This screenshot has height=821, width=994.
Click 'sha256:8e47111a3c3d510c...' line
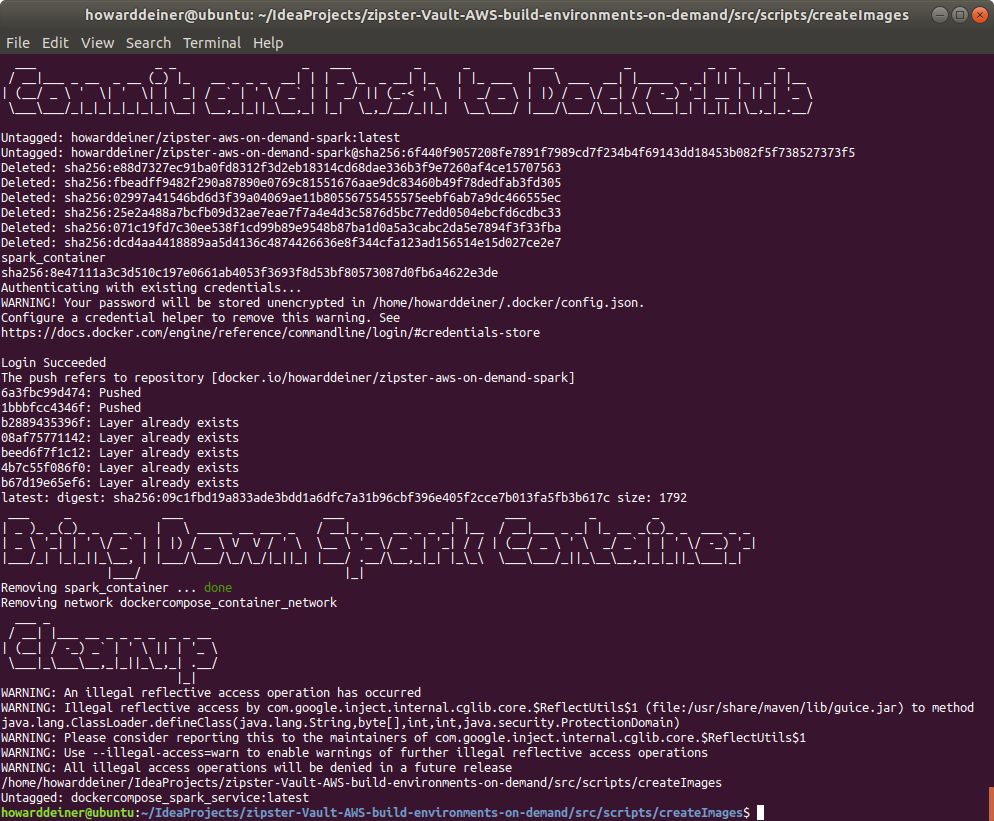[x=249, y=273]
